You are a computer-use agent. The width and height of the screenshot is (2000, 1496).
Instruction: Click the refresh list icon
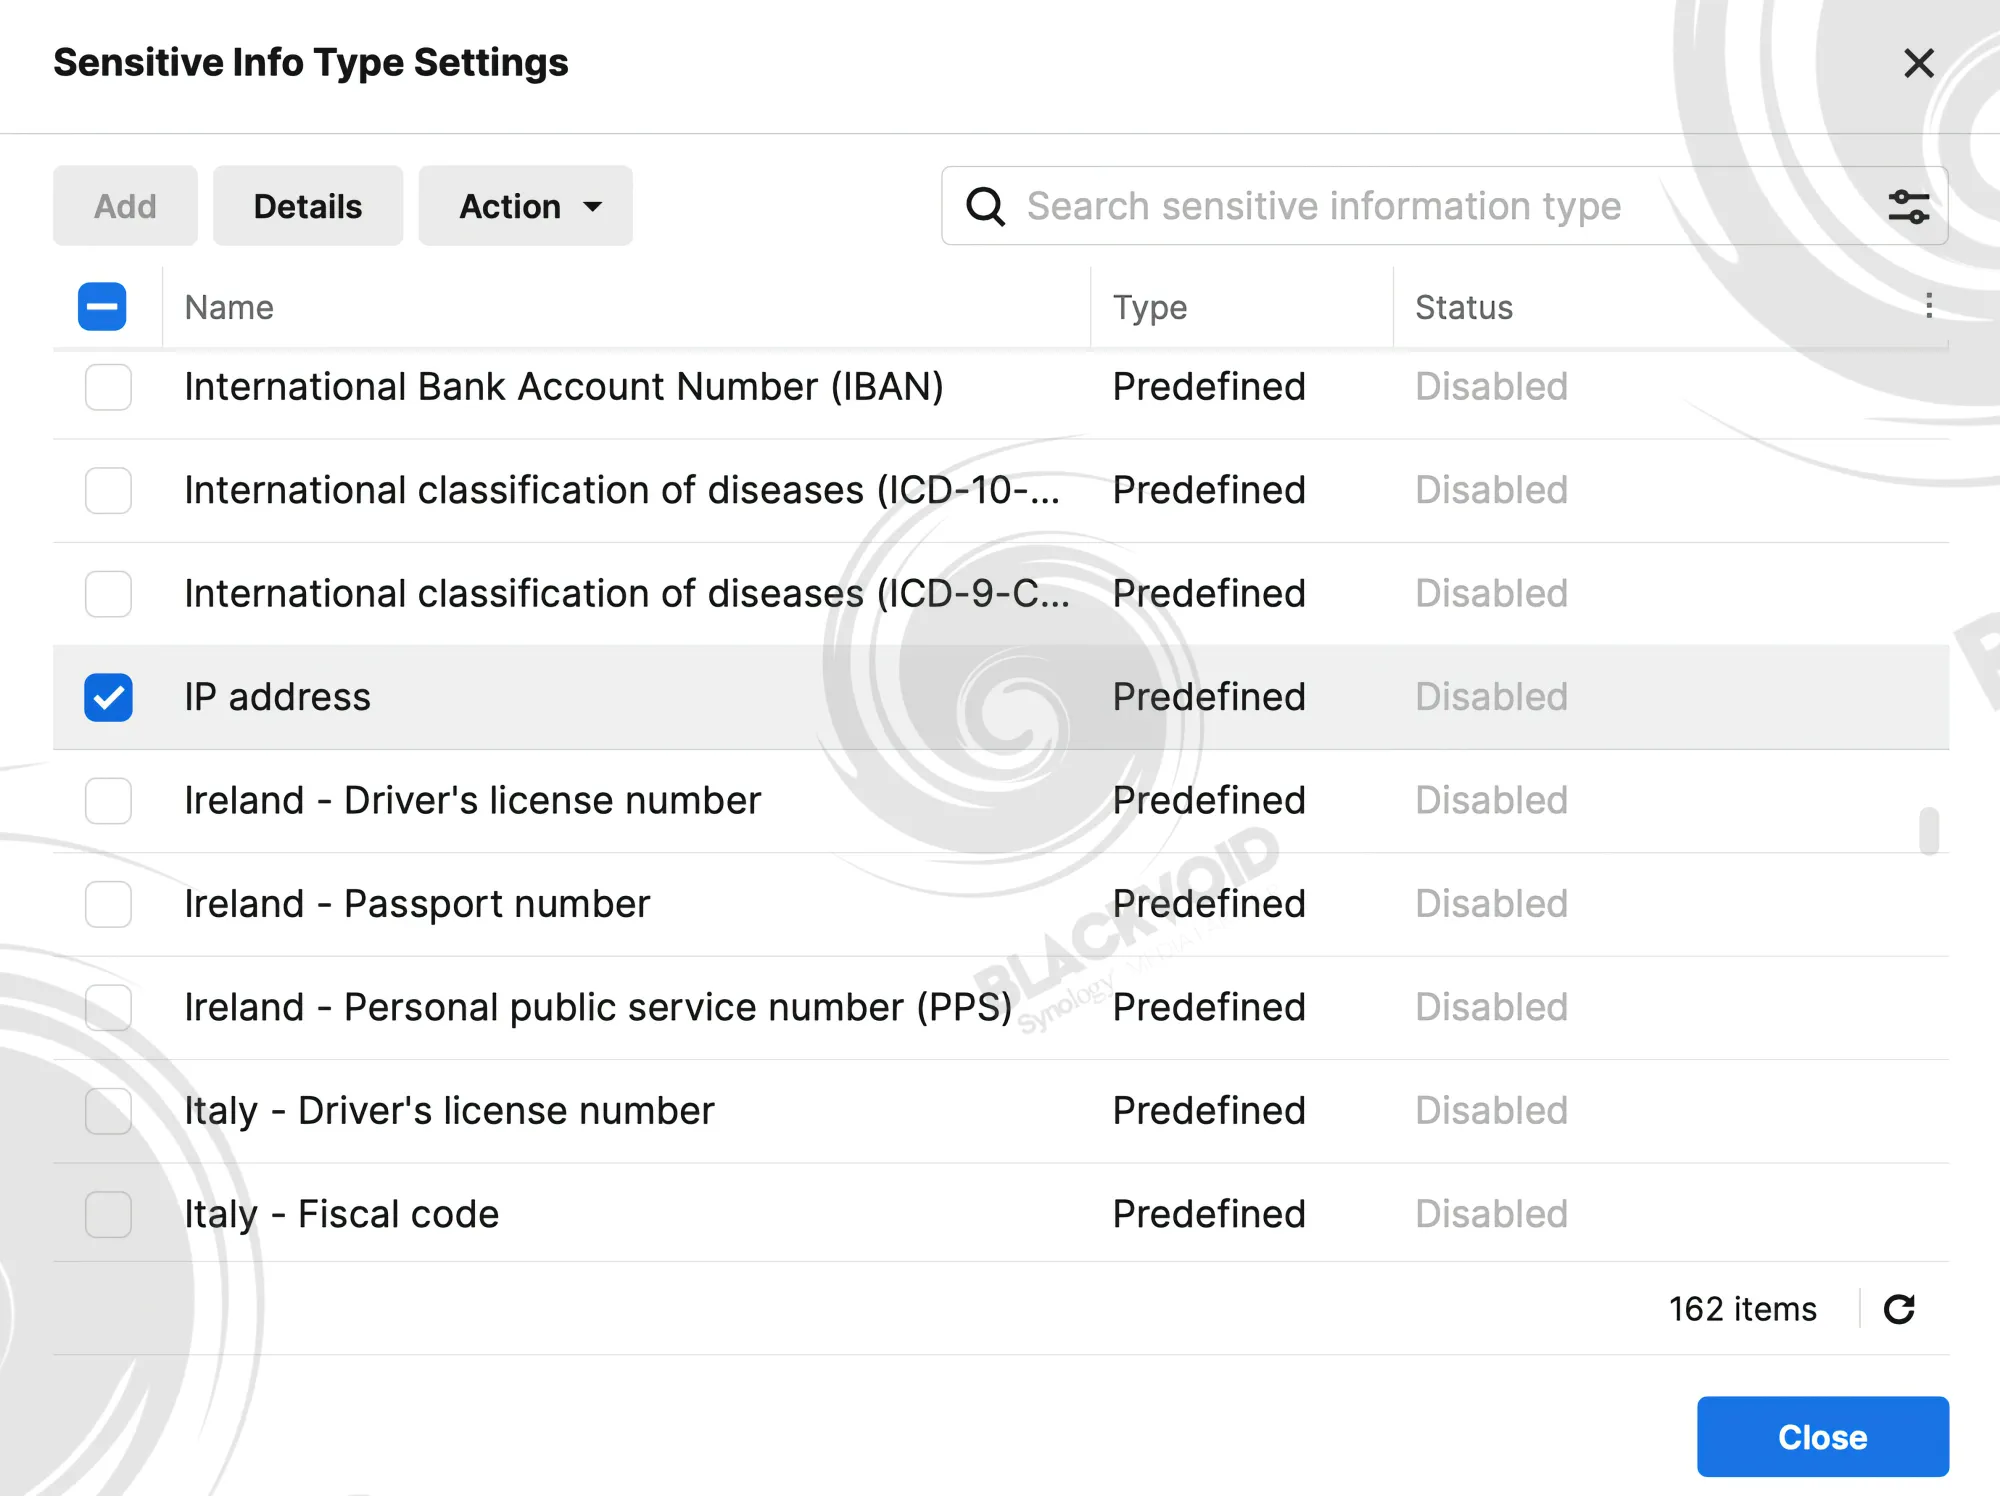tap(1899, 1309)
